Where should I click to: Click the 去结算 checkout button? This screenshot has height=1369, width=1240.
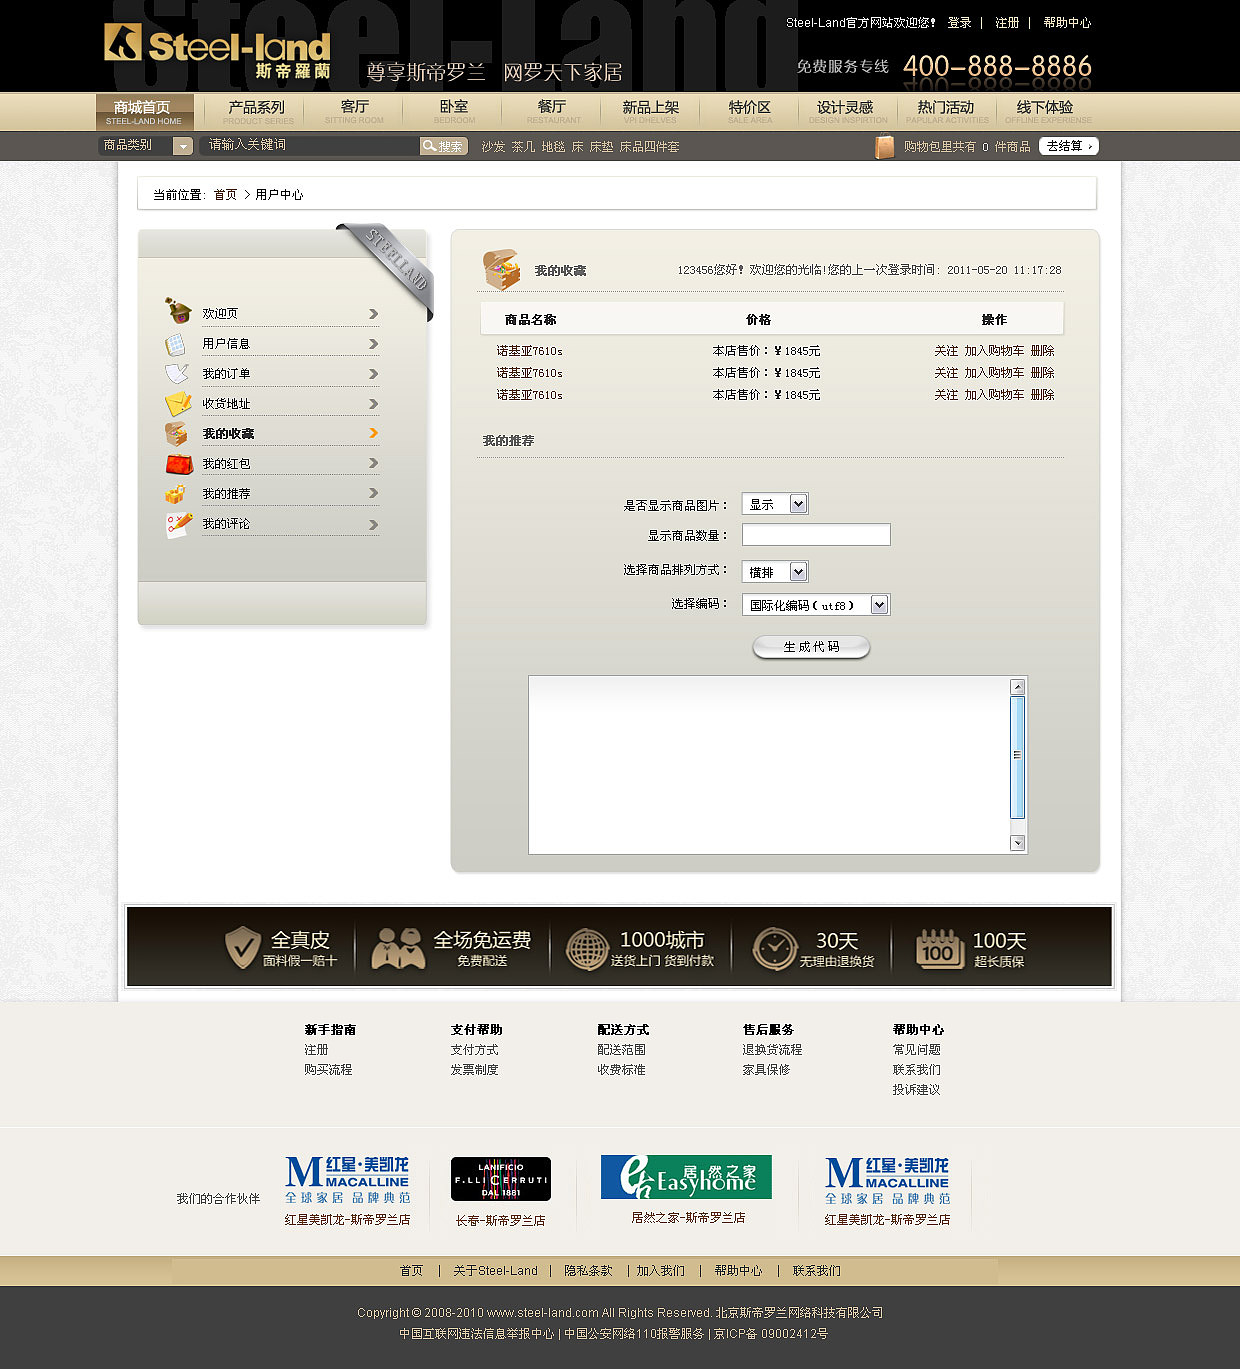pyautogui.click(x=1069, y=146)
